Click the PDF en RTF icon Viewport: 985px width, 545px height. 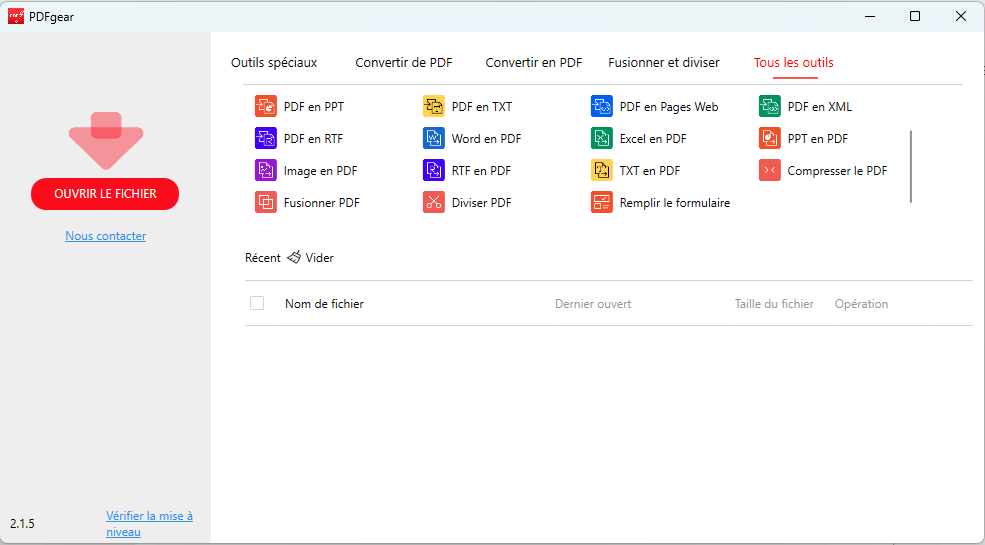tap(266, 138)
